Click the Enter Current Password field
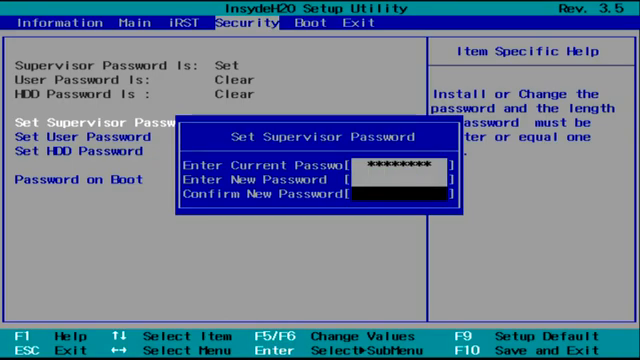640x360 pixels. coord(399,165)
